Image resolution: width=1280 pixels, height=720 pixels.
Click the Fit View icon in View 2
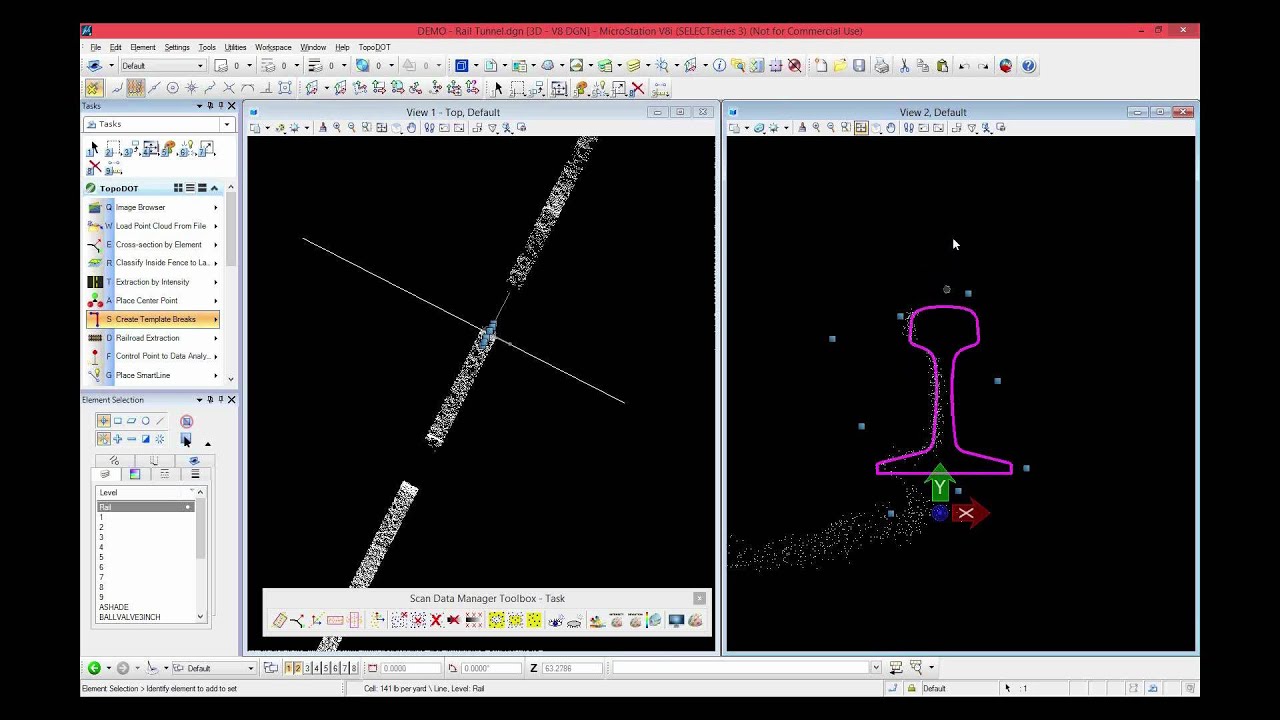(x=861, y=128)
